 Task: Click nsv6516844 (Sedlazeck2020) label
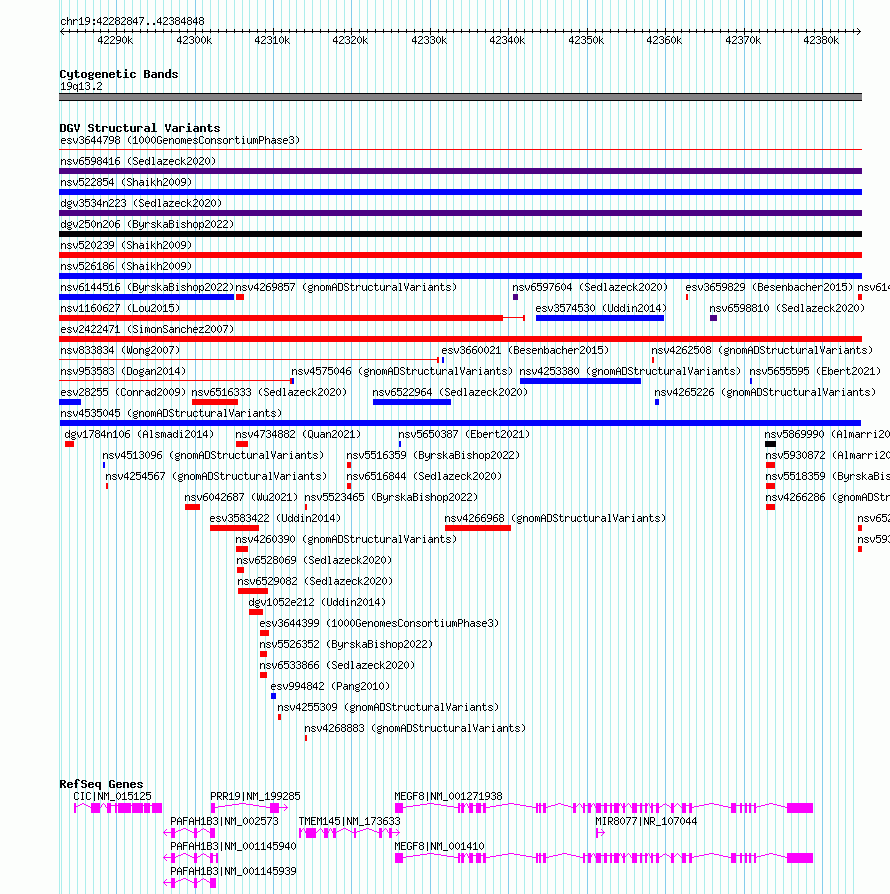click(x=424, y=477)
